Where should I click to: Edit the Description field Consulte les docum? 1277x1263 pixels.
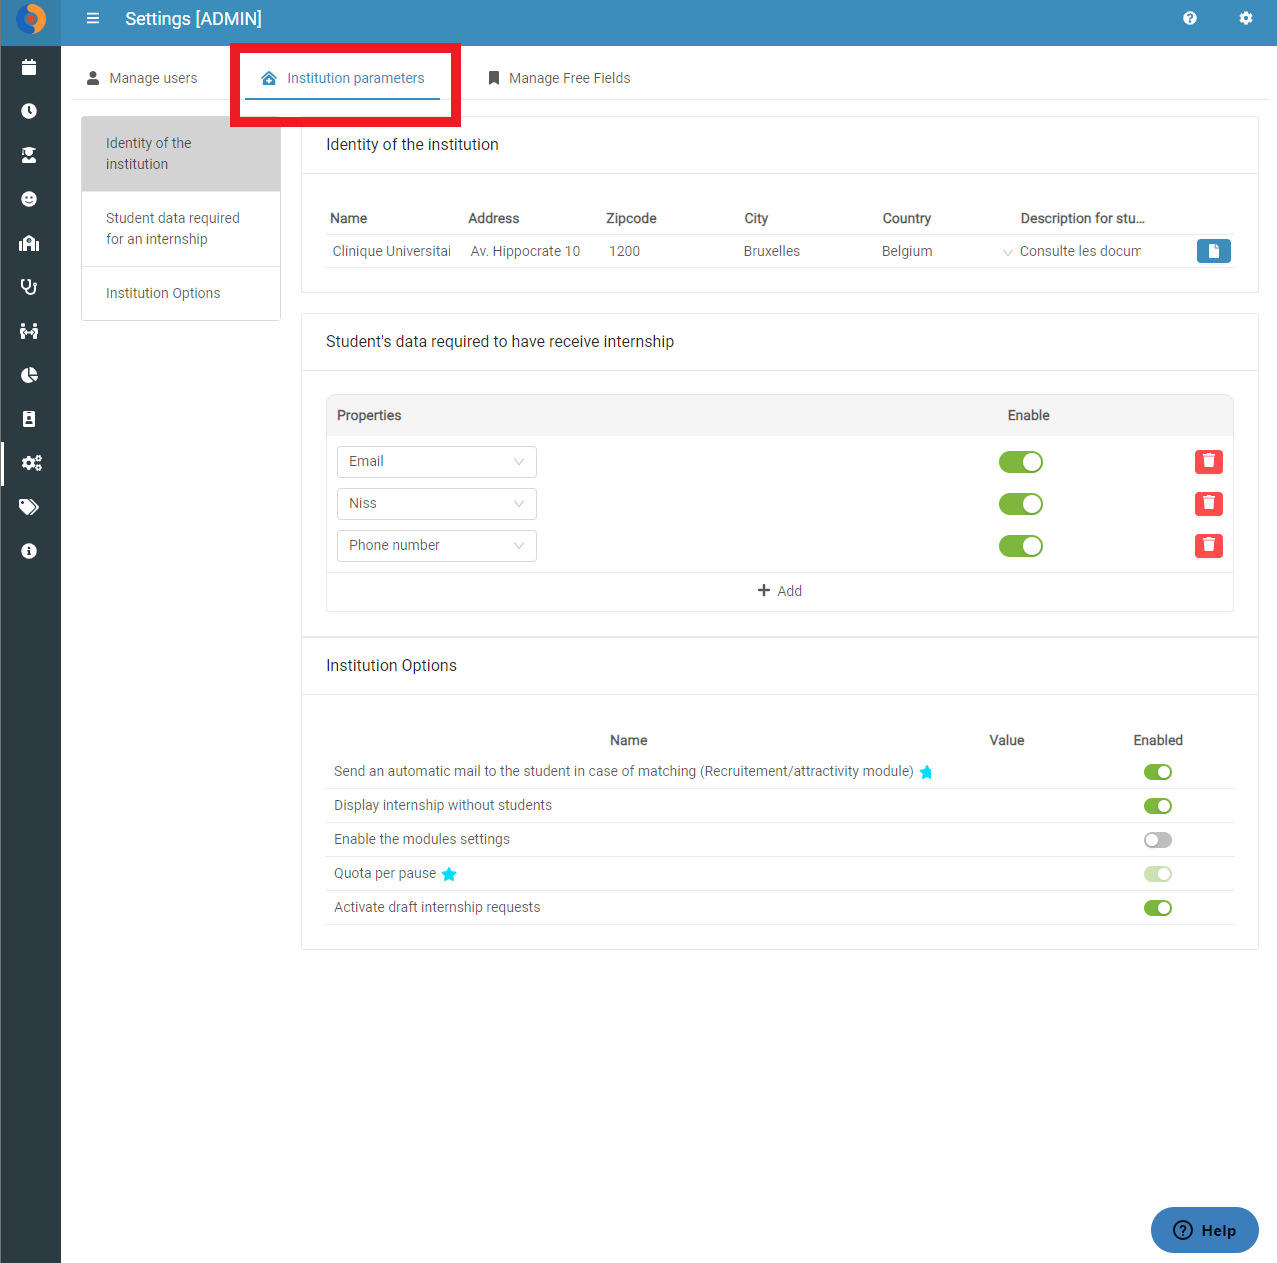click(1080, 251)
